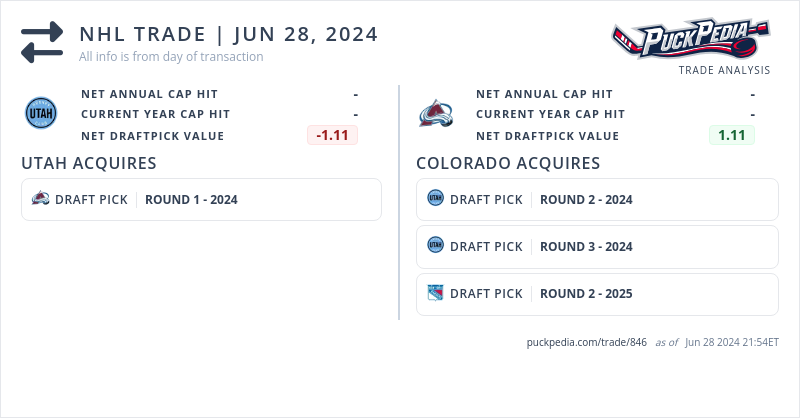Click the trade swap arrows icon
This screenshot has width=800, height=418.
coord(42,43)
